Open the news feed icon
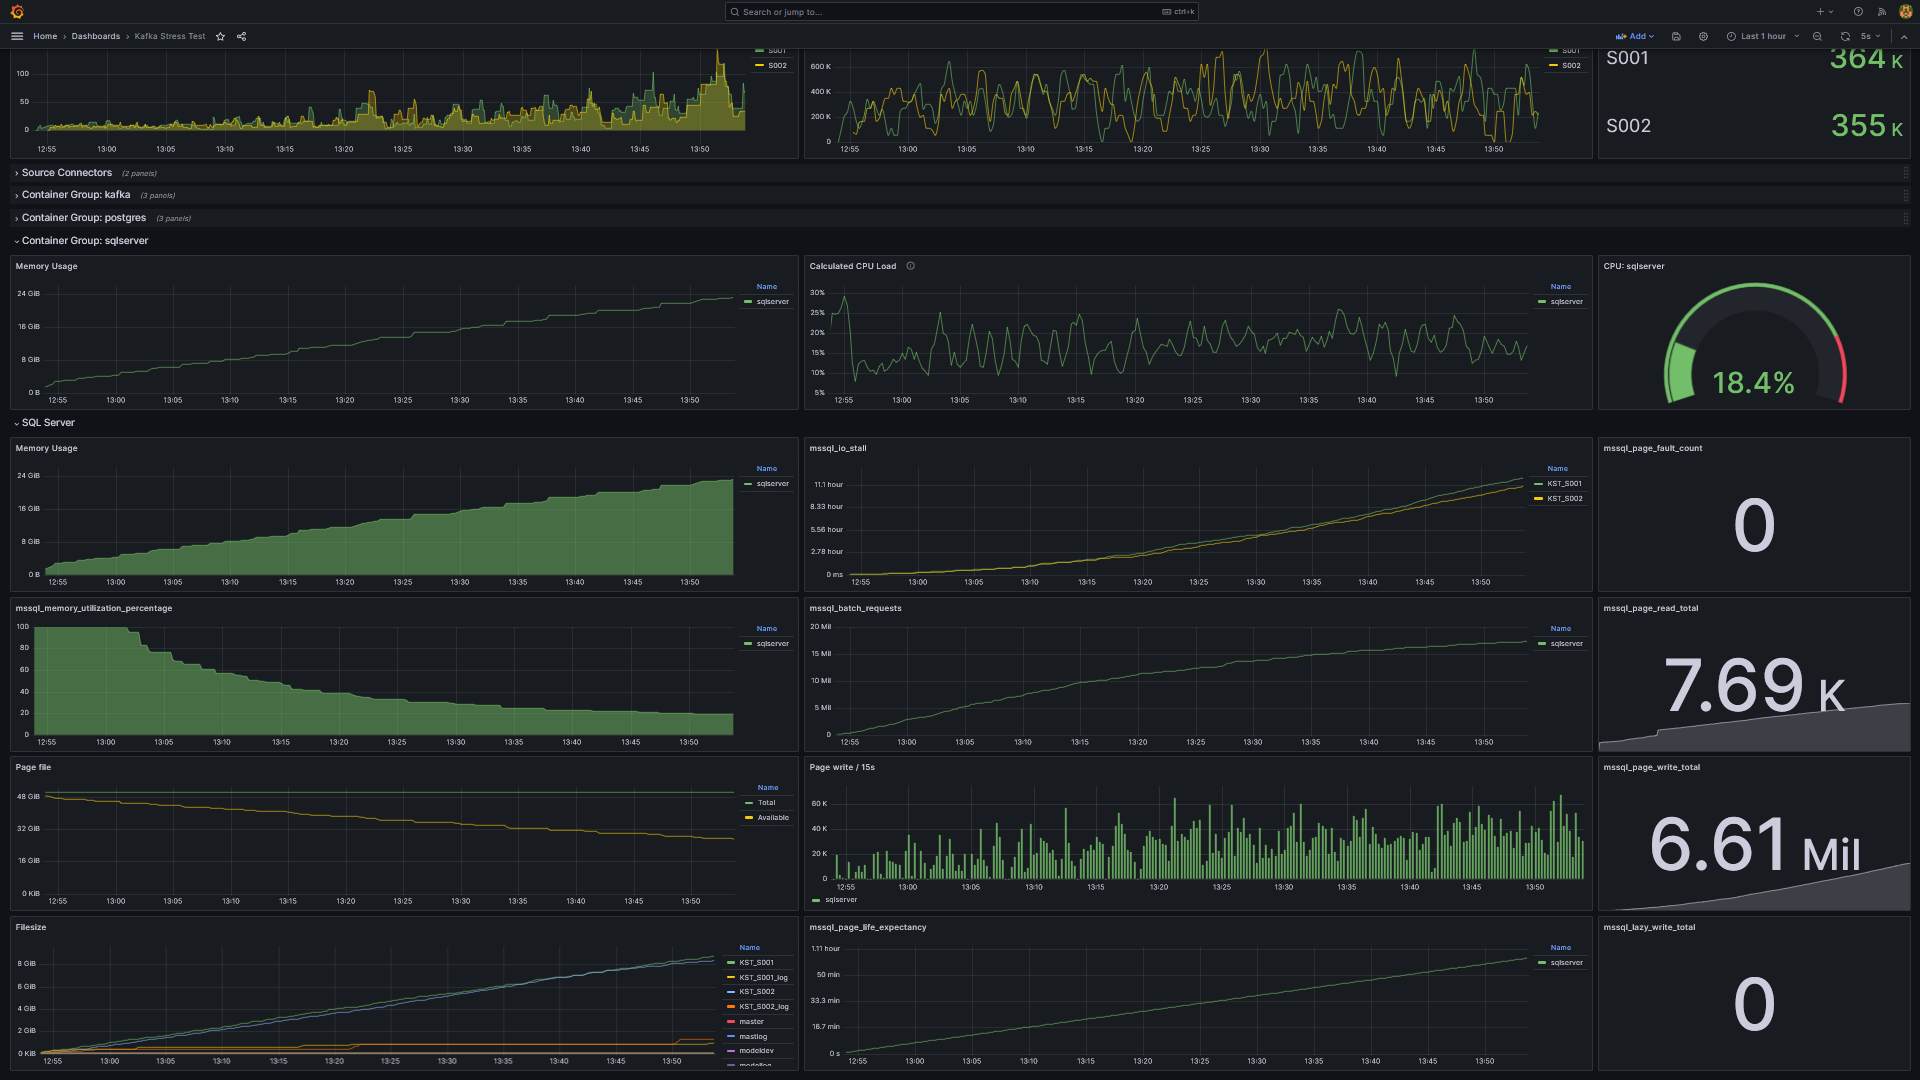The width and height of the screenshot is (1920, 1080). tap(1882, 12)
